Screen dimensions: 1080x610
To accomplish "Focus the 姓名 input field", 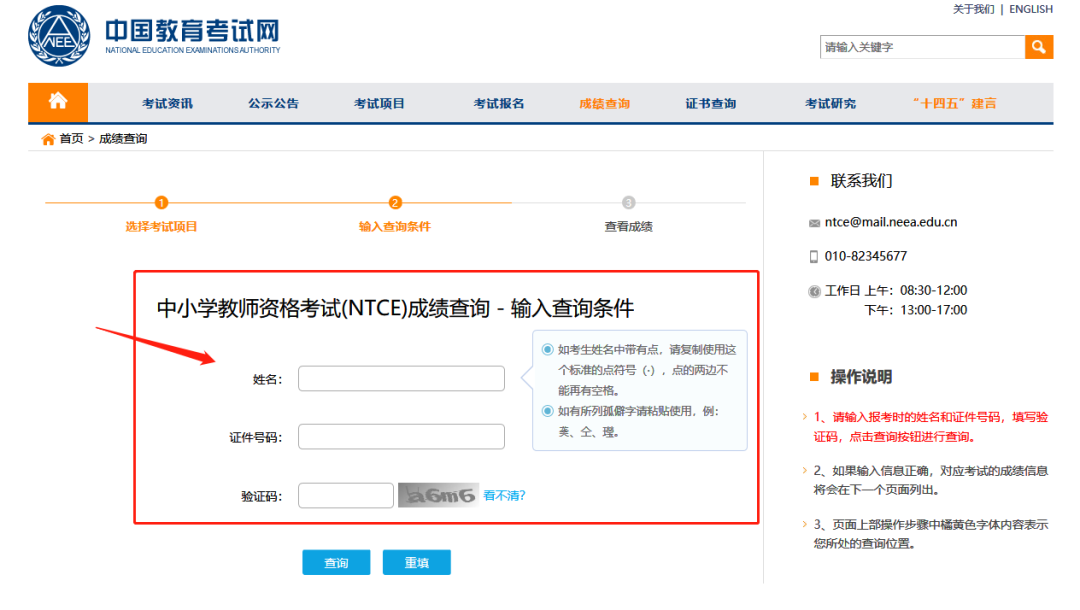I will pyautogui.click(x=401, y=379).
